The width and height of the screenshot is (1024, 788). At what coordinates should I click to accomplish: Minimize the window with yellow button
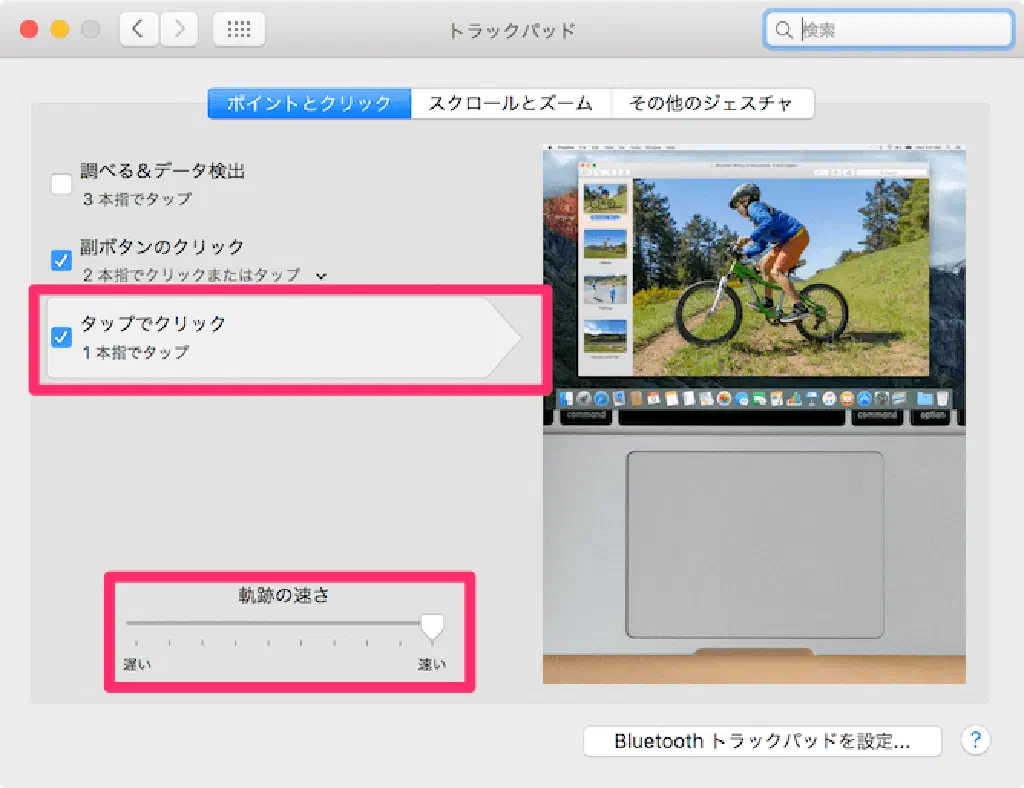point(59,29)
